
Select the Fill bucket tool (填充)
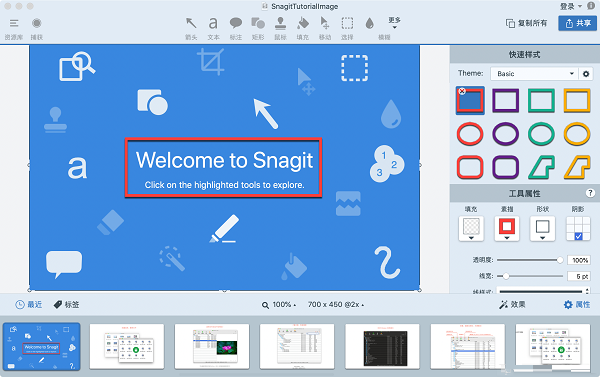(x=303, y=23)
